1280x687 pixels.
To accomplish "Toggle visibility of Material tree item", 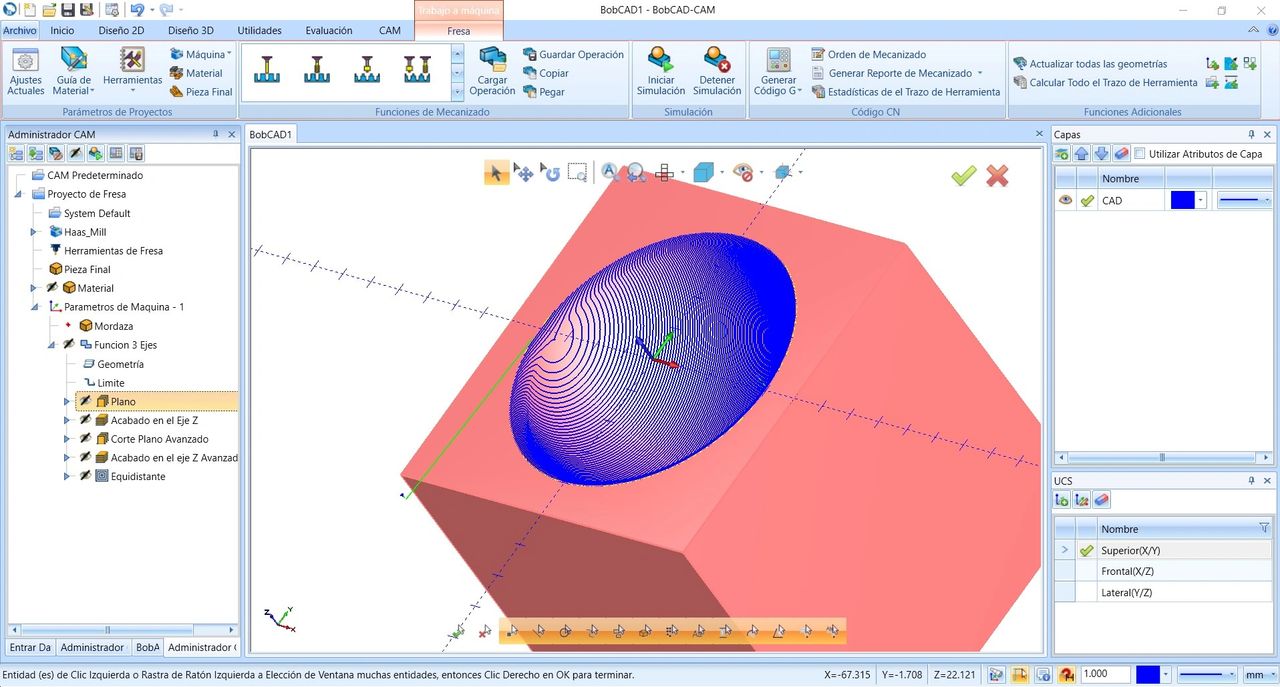I will [x=52, y=288].
